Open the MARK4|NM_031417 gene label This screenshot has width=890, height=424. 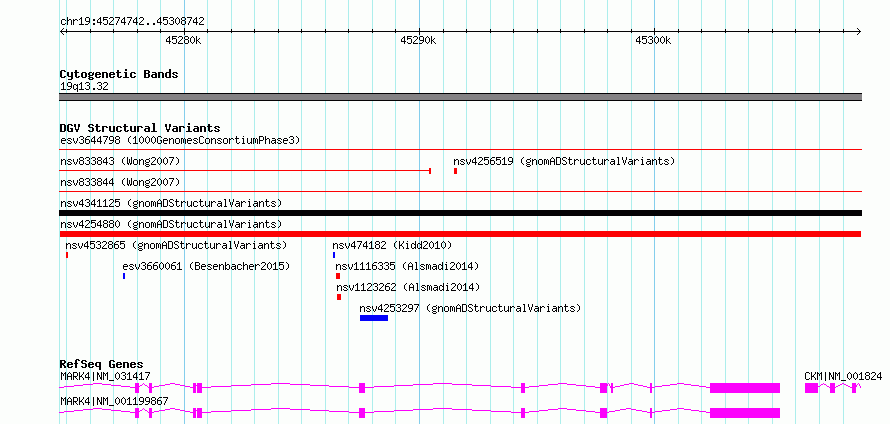click(105, 376)
